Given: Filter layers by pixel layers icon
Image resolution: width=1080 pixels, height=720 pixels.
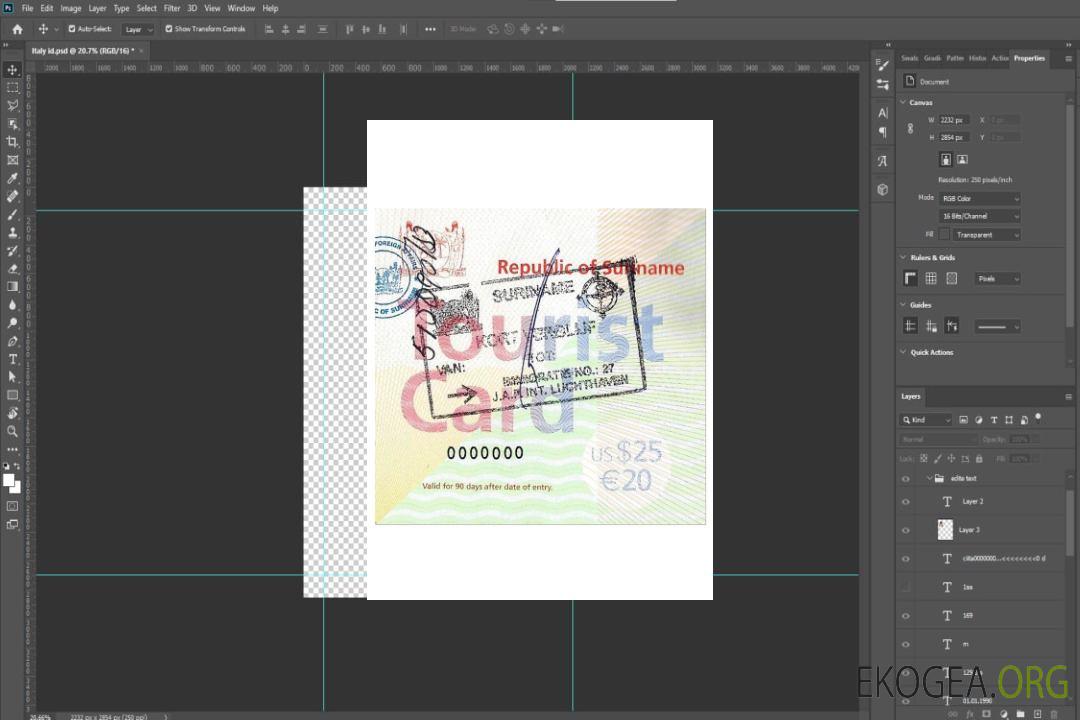Looking at the screenshot, I should point(963,420).
